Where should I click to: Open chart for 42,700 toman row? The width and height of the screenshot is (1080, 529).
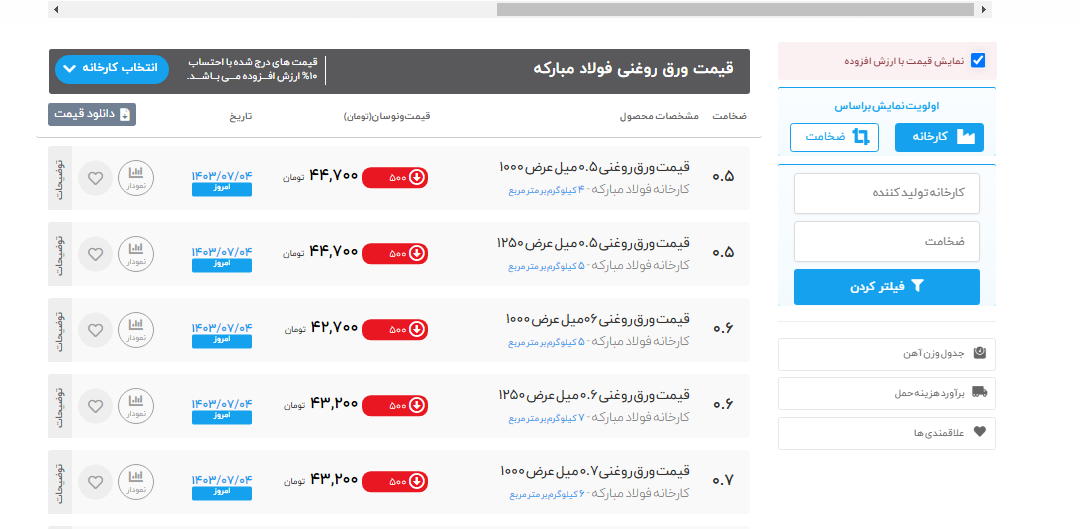(135, 330)
